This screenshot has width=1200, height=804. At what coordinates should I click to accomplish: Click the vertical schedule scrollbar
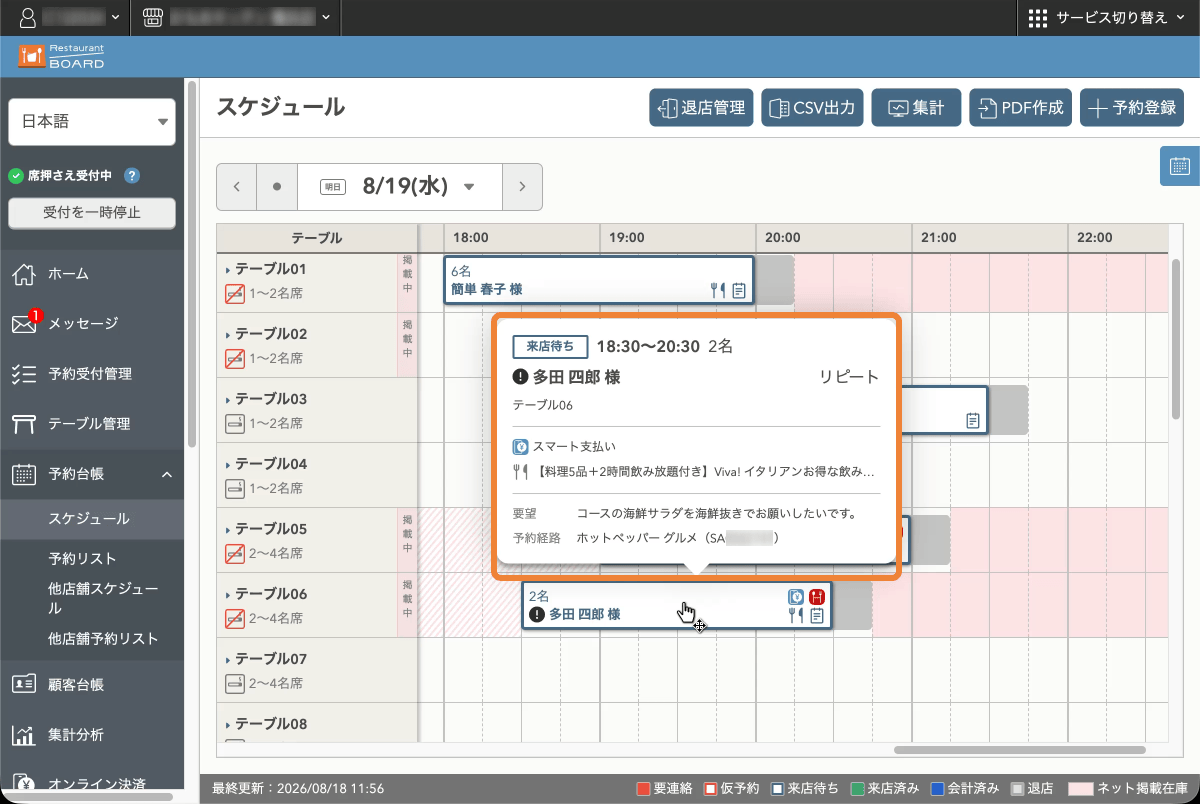point(1177,338)
